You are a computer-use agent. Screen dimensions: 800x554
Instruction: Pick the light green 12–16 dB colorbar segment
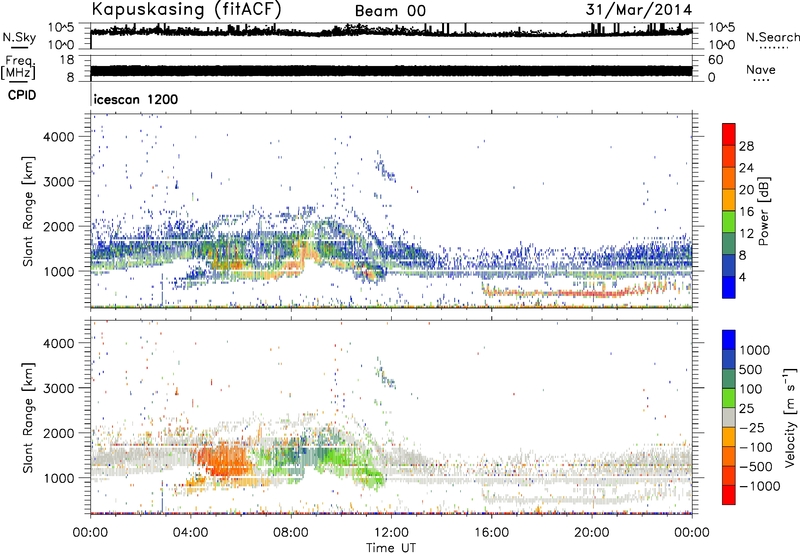(x=729, y=222)
